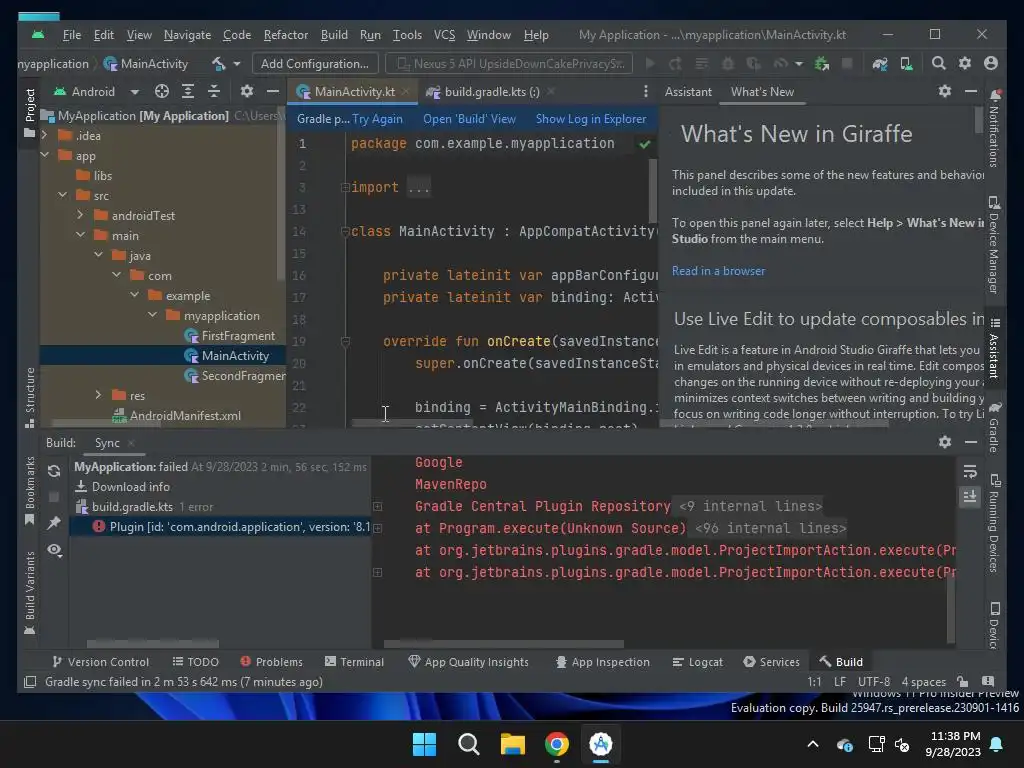Open Assistant panel settings gear
1024x768 pixels.
pyautogui.click(x=944, y=91)
